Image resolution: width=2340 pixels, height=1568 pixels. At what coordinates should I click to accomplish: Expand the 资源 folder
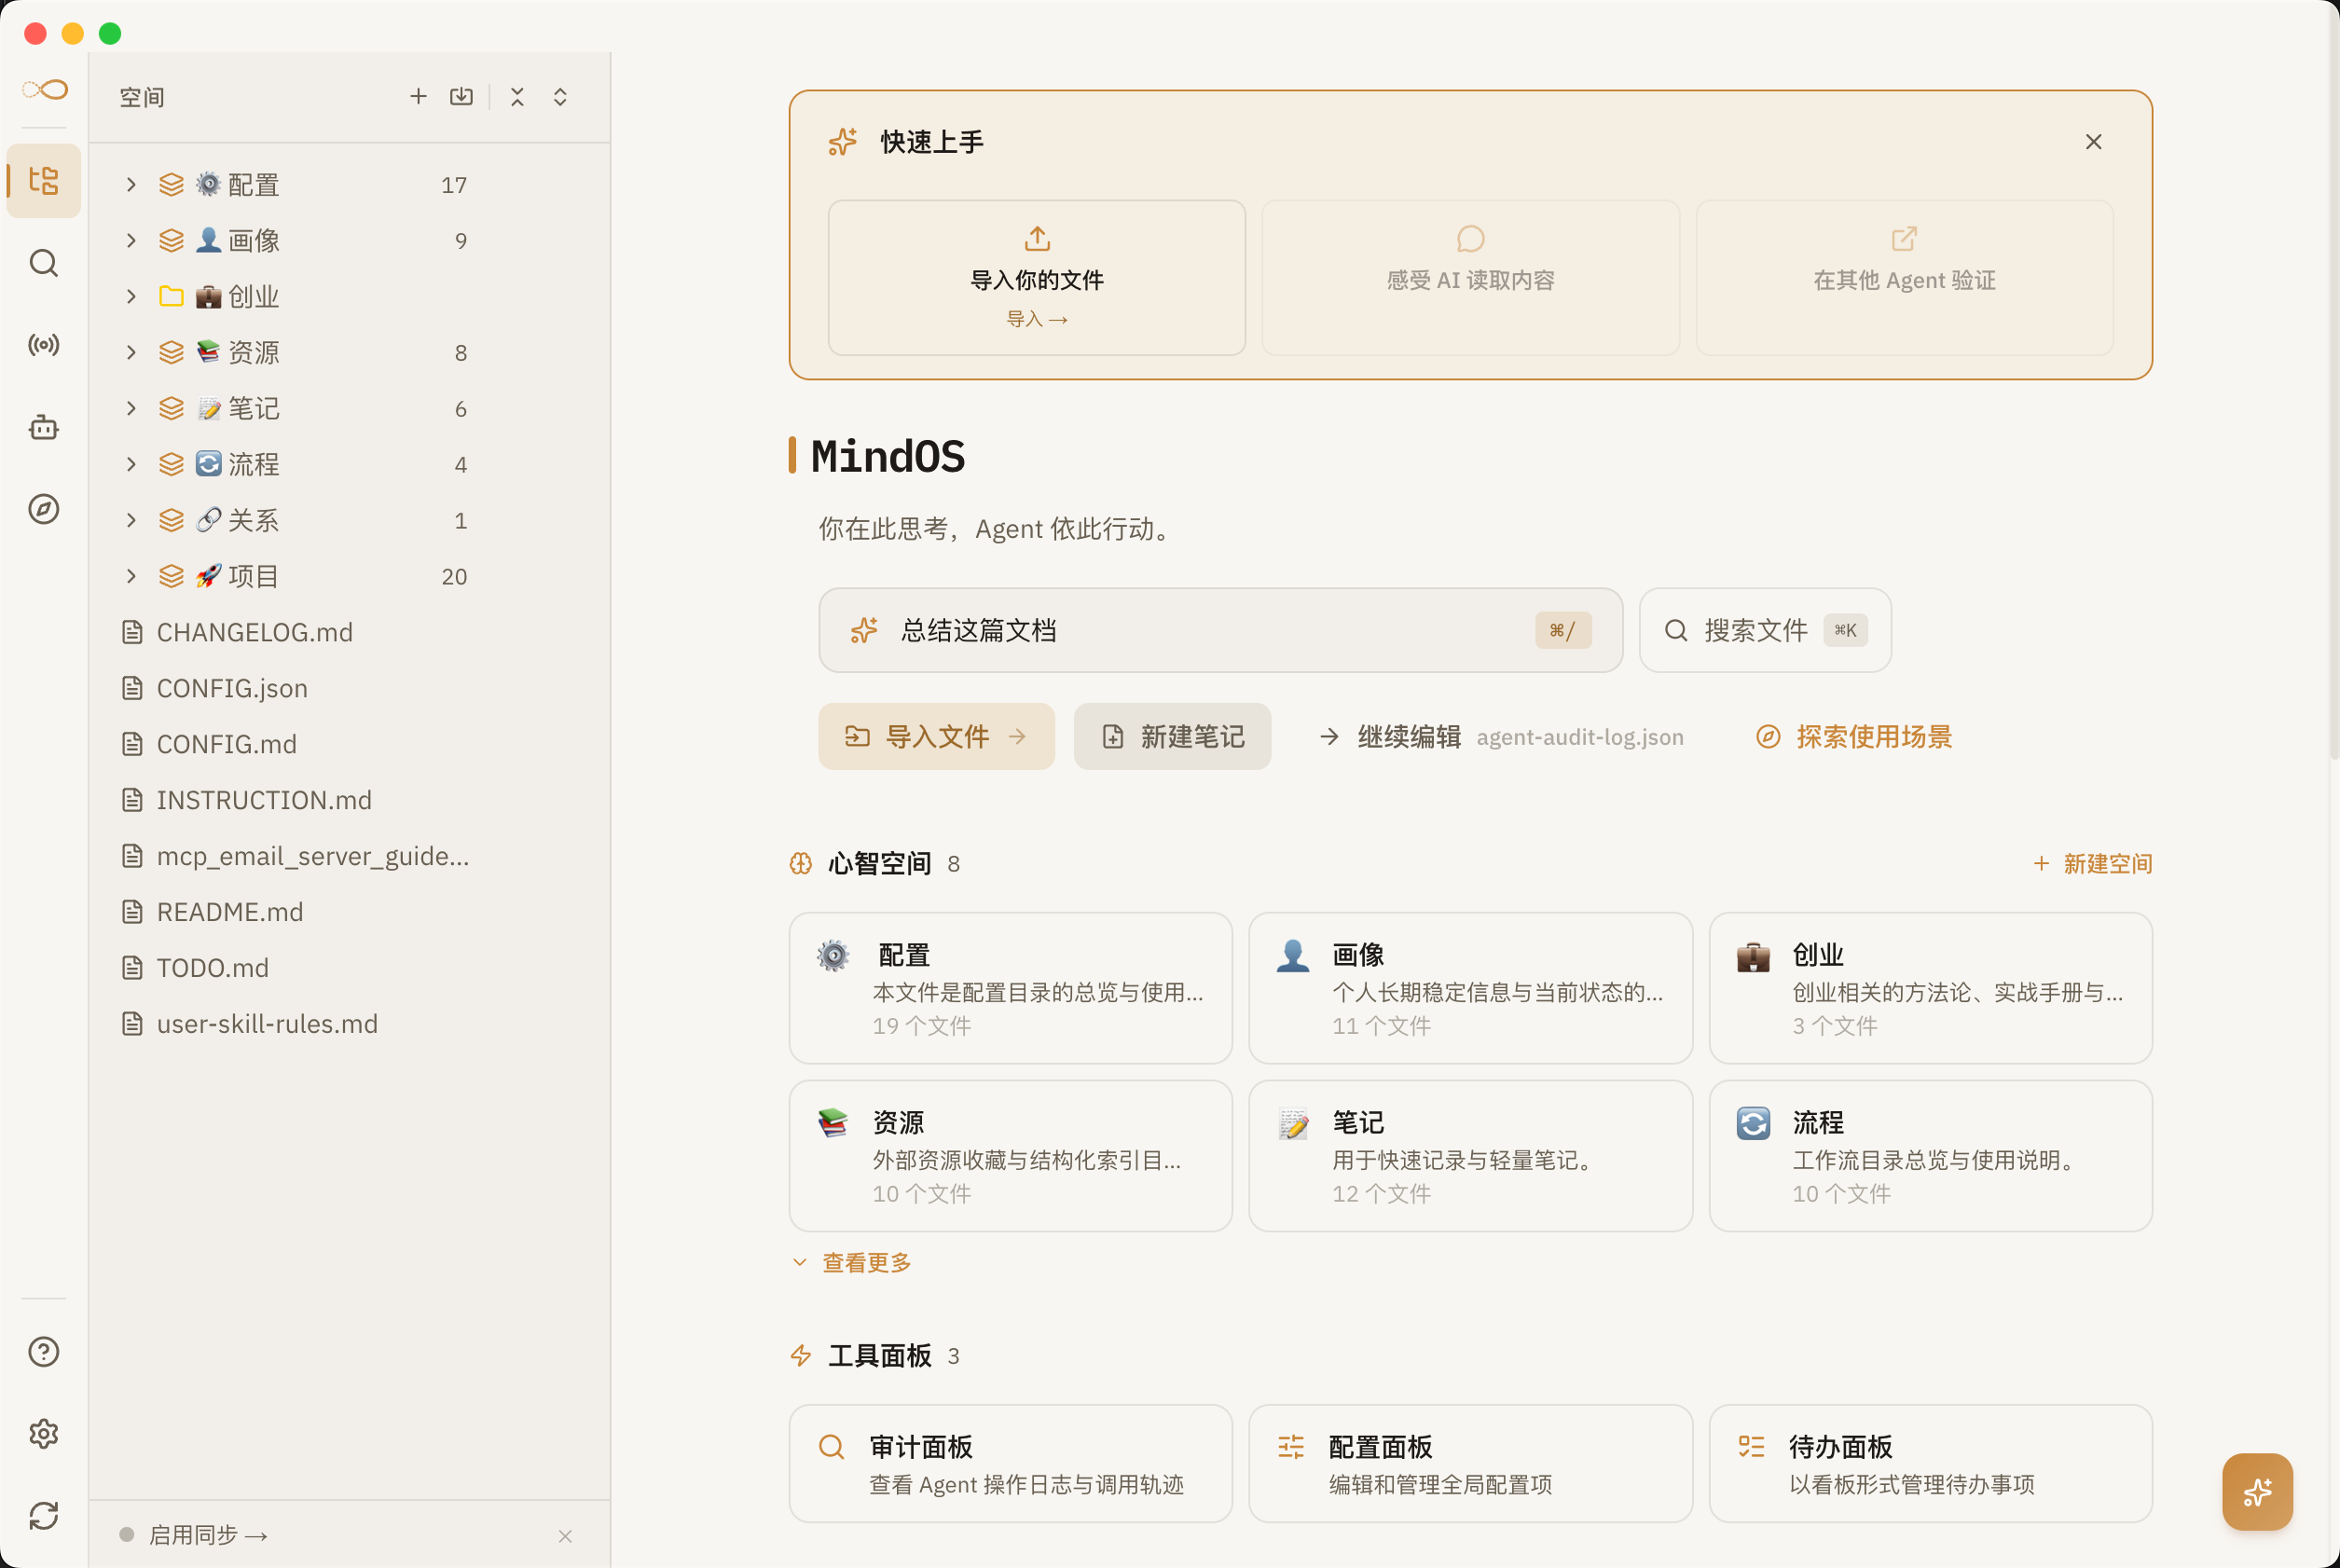click(x=131, y=353)
